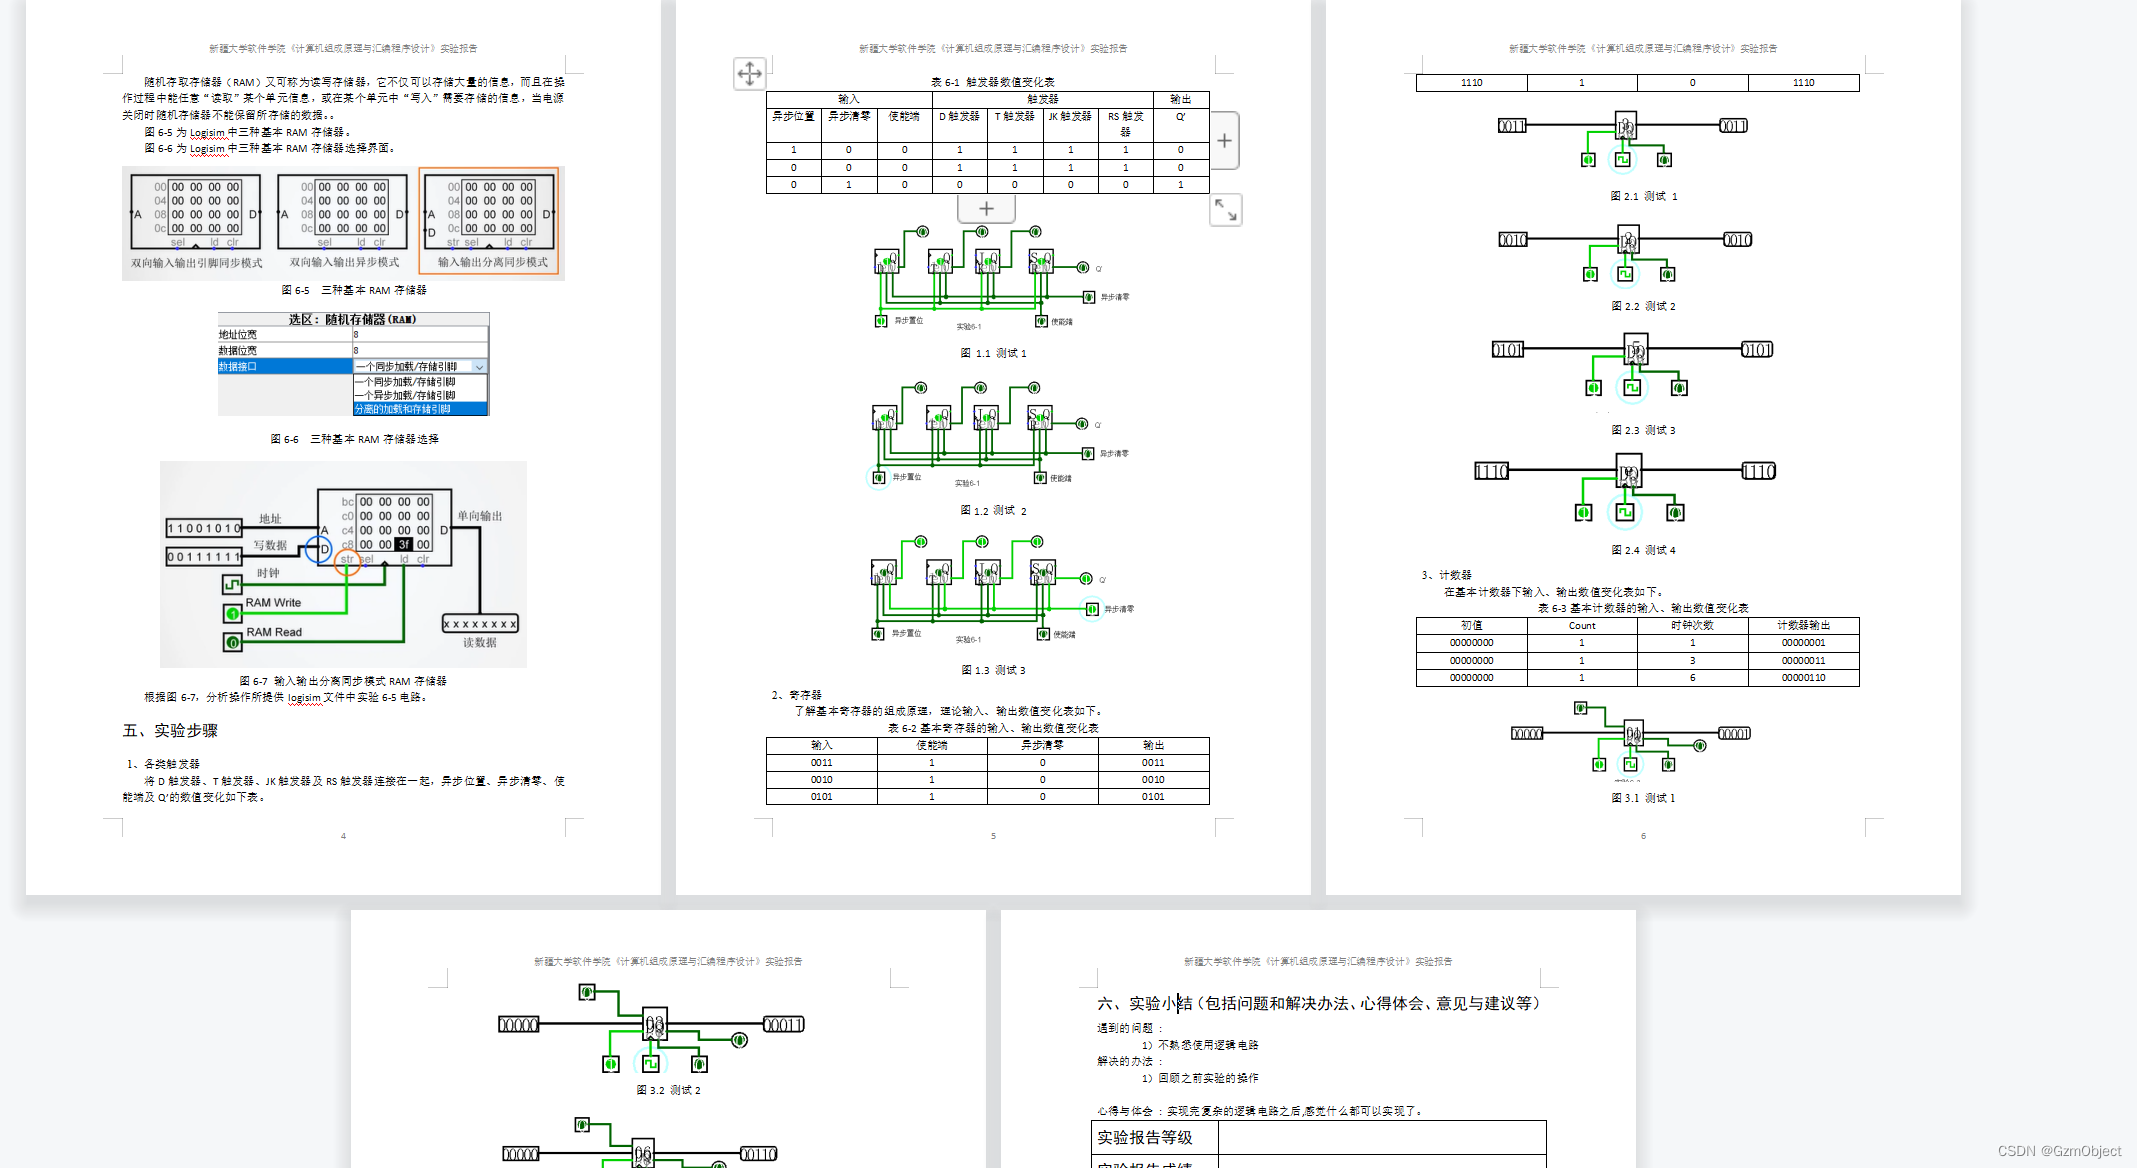The height and width of the screenshot is (1168, 2137).
Task: Add a column right of table 6-1
Action: click(x=1224, y=141)
